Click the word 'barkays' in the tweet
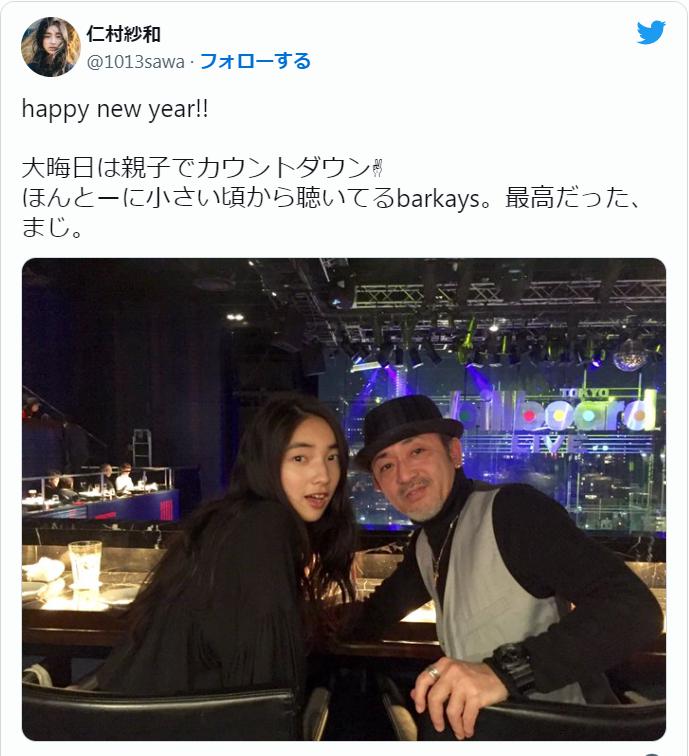689x756 pixels. pyautogui.click(x=438, y=199)
